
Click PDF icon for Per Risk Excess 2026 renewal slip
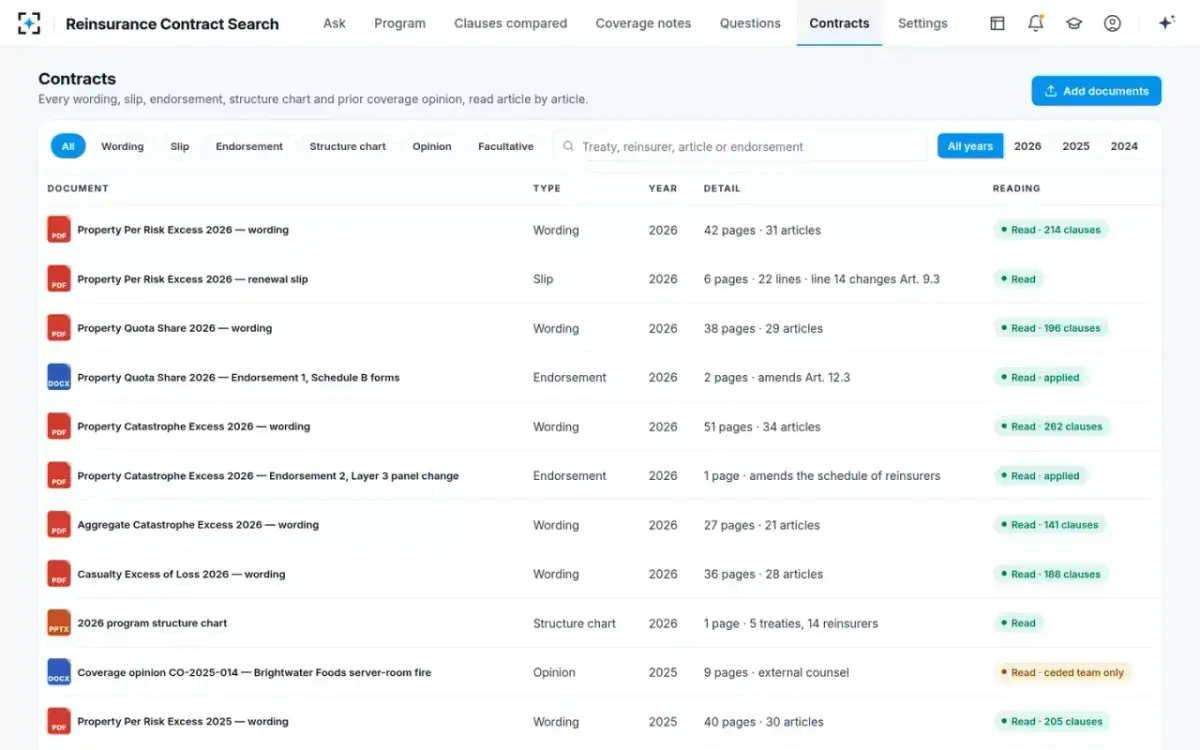tap(59, 279)
